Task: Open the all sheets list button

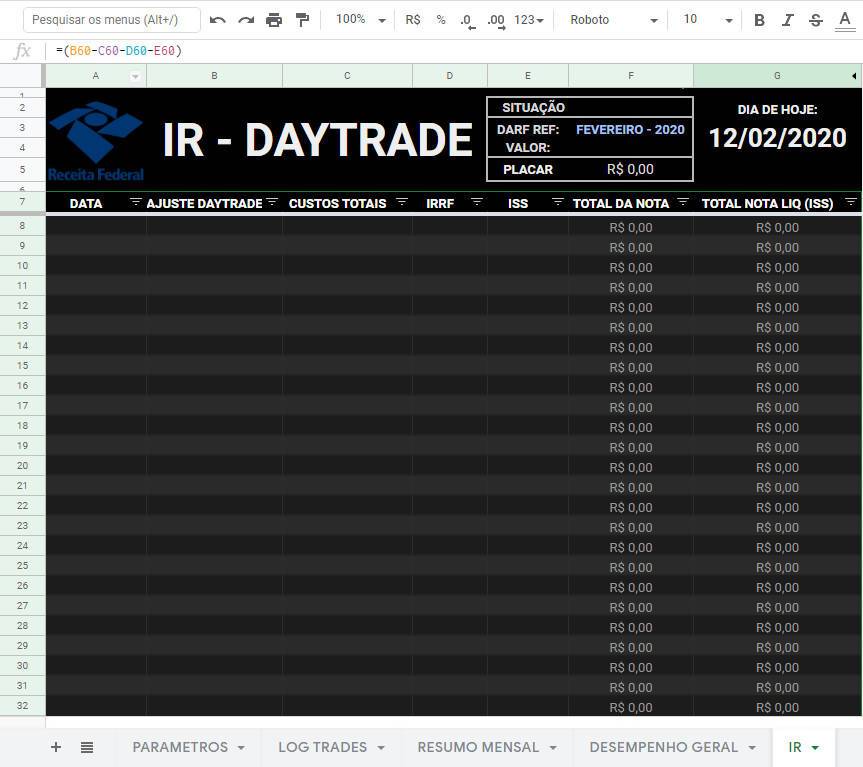Action: tap(87, 747)
